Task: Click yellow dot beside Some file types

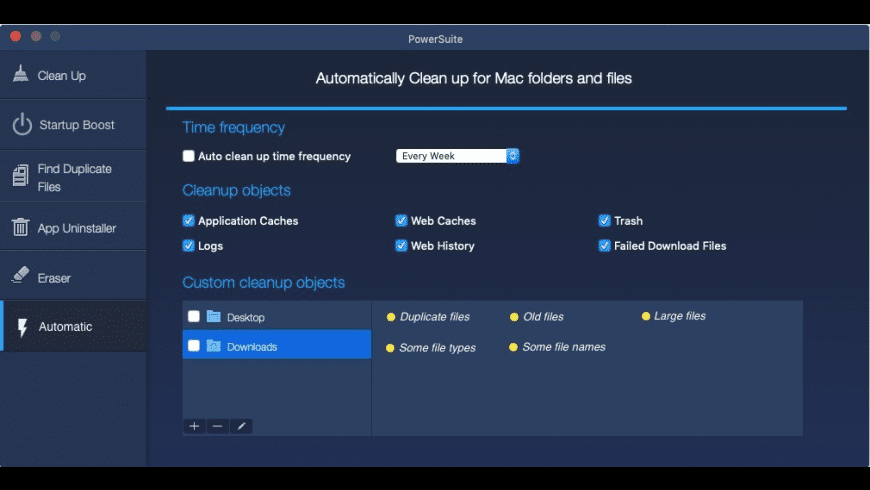Action: [x=390, y=348]
